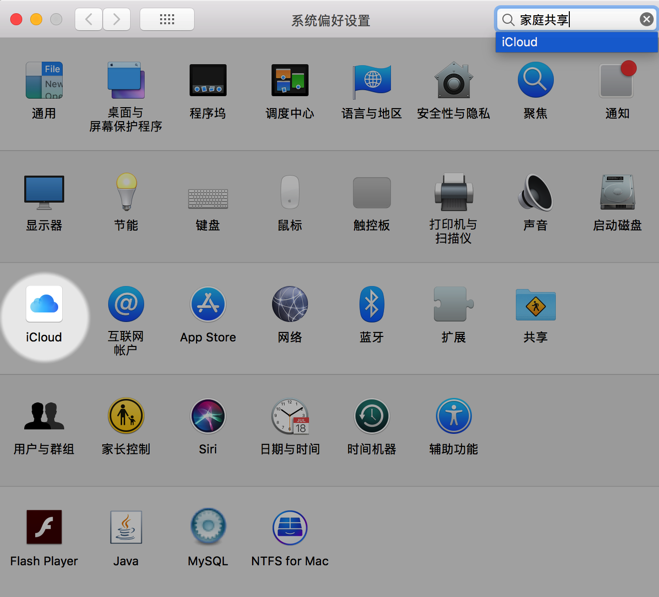Screen dimensions: 659x597
Task: Go back with the left arrow button
Action: click(x=88, y=19)
